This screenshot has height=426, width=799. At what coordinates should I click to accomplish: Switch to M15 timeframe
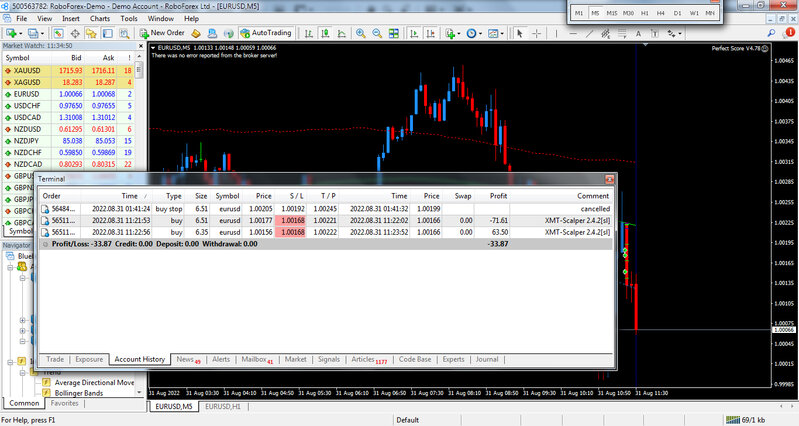coord(611,13)
